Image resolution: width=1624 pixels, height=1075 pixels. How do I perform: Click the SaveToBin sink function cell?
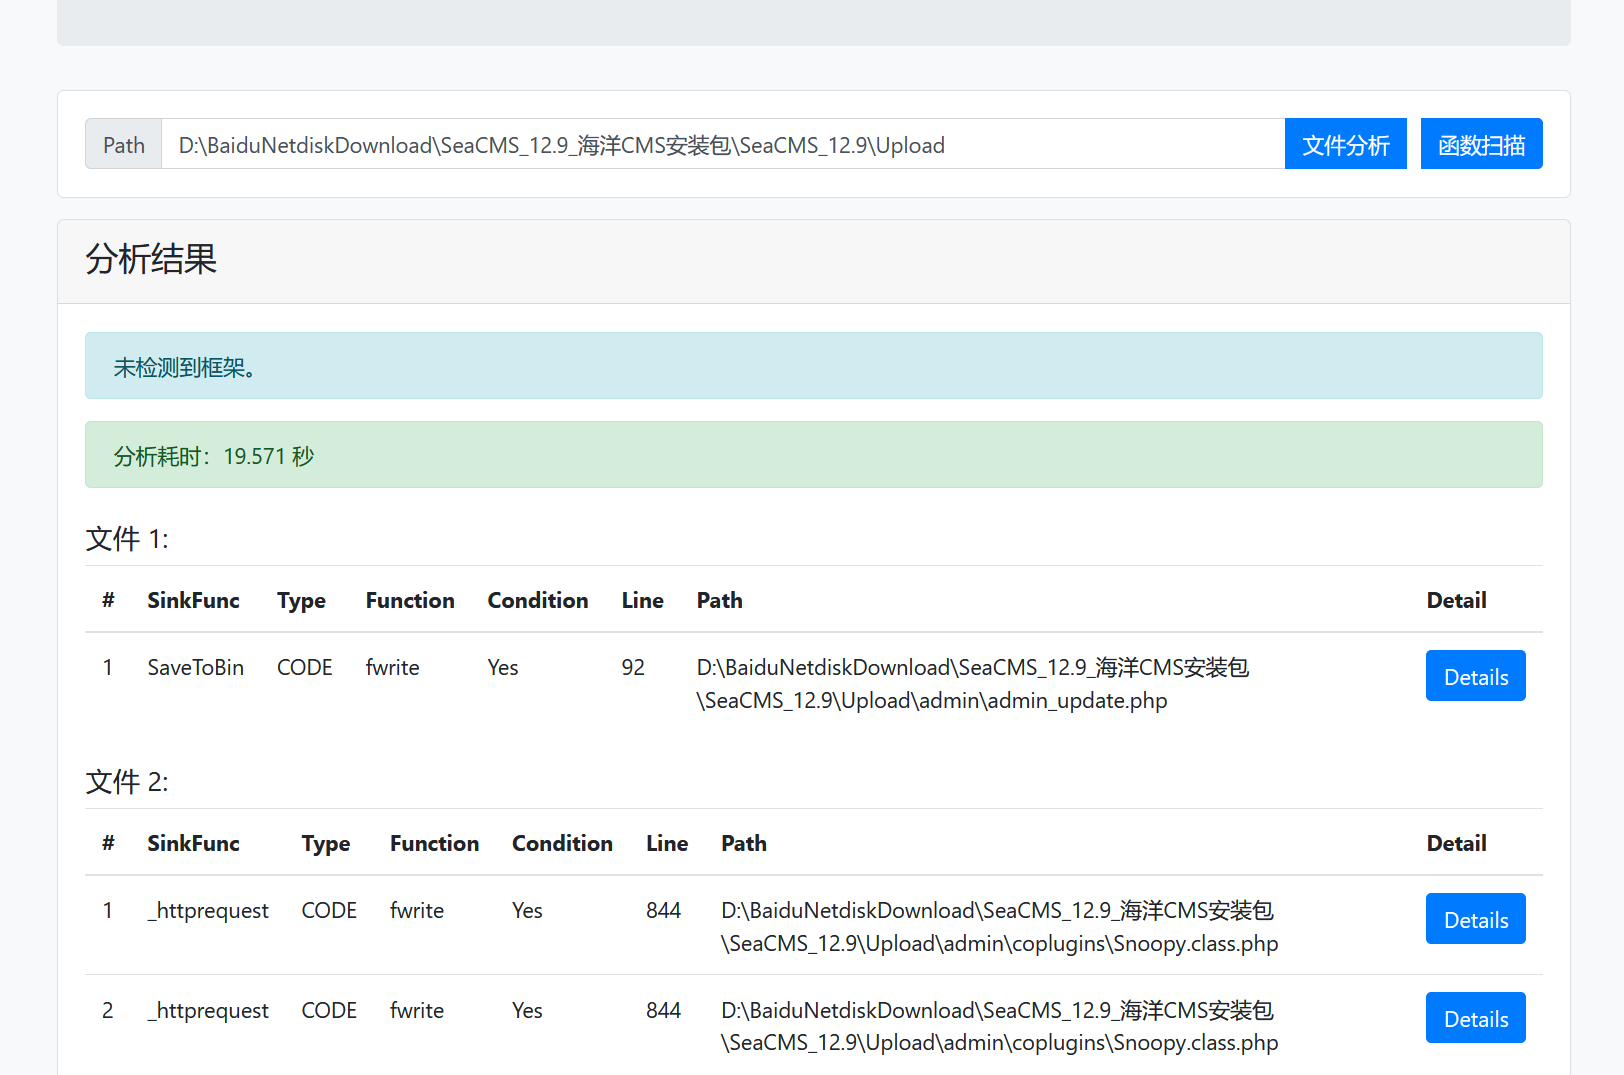click(196, 668)
